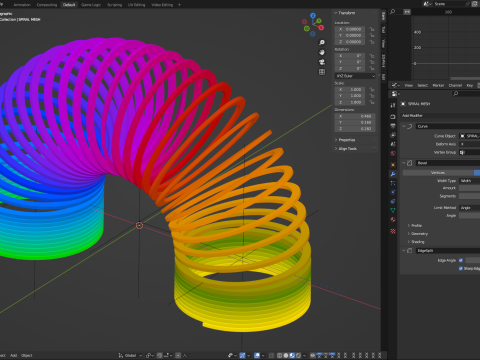Click the blue Z axis on navigation gizmo
This screenshot has width=480, height=360.
pos(313,15)
